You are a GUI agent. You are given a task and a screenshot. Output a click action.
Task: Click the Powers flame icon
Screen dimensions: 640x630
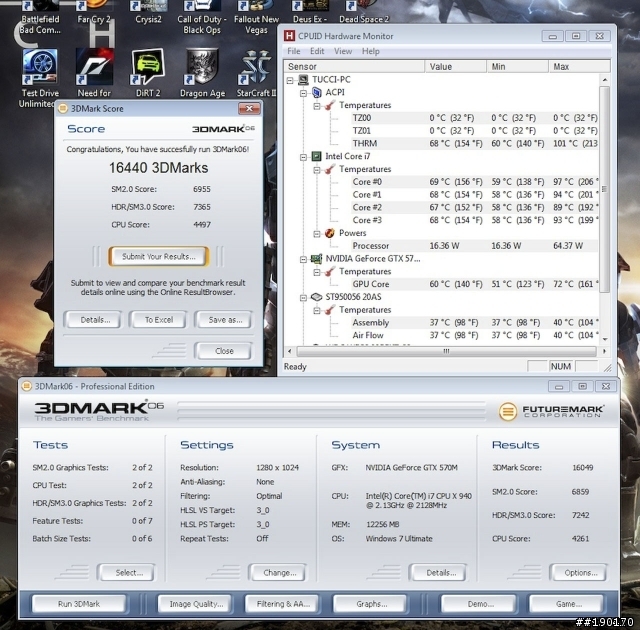tap(330, 233)
